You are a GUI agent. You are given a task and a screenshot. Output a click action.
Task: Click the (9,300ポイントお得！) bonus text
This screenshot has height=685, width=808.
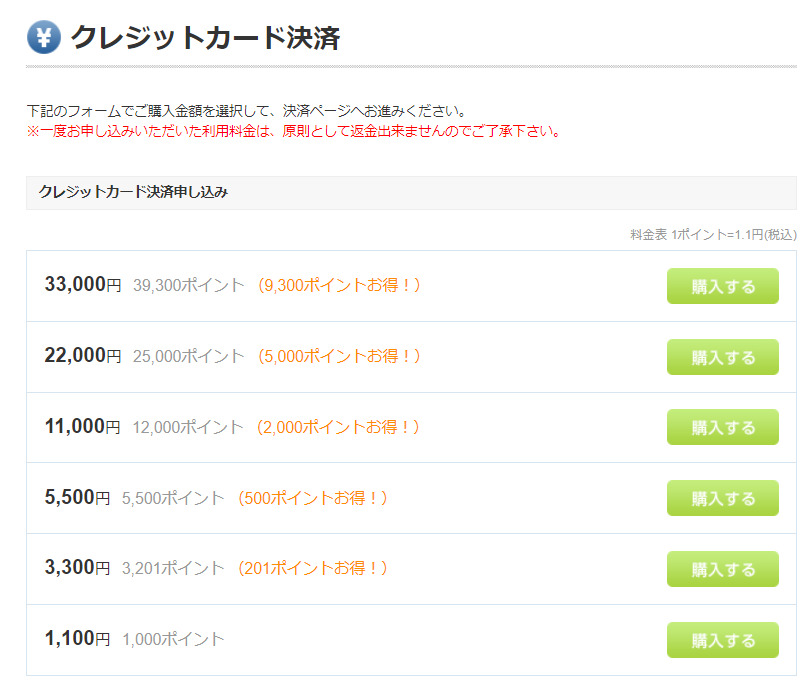point(339,285)
